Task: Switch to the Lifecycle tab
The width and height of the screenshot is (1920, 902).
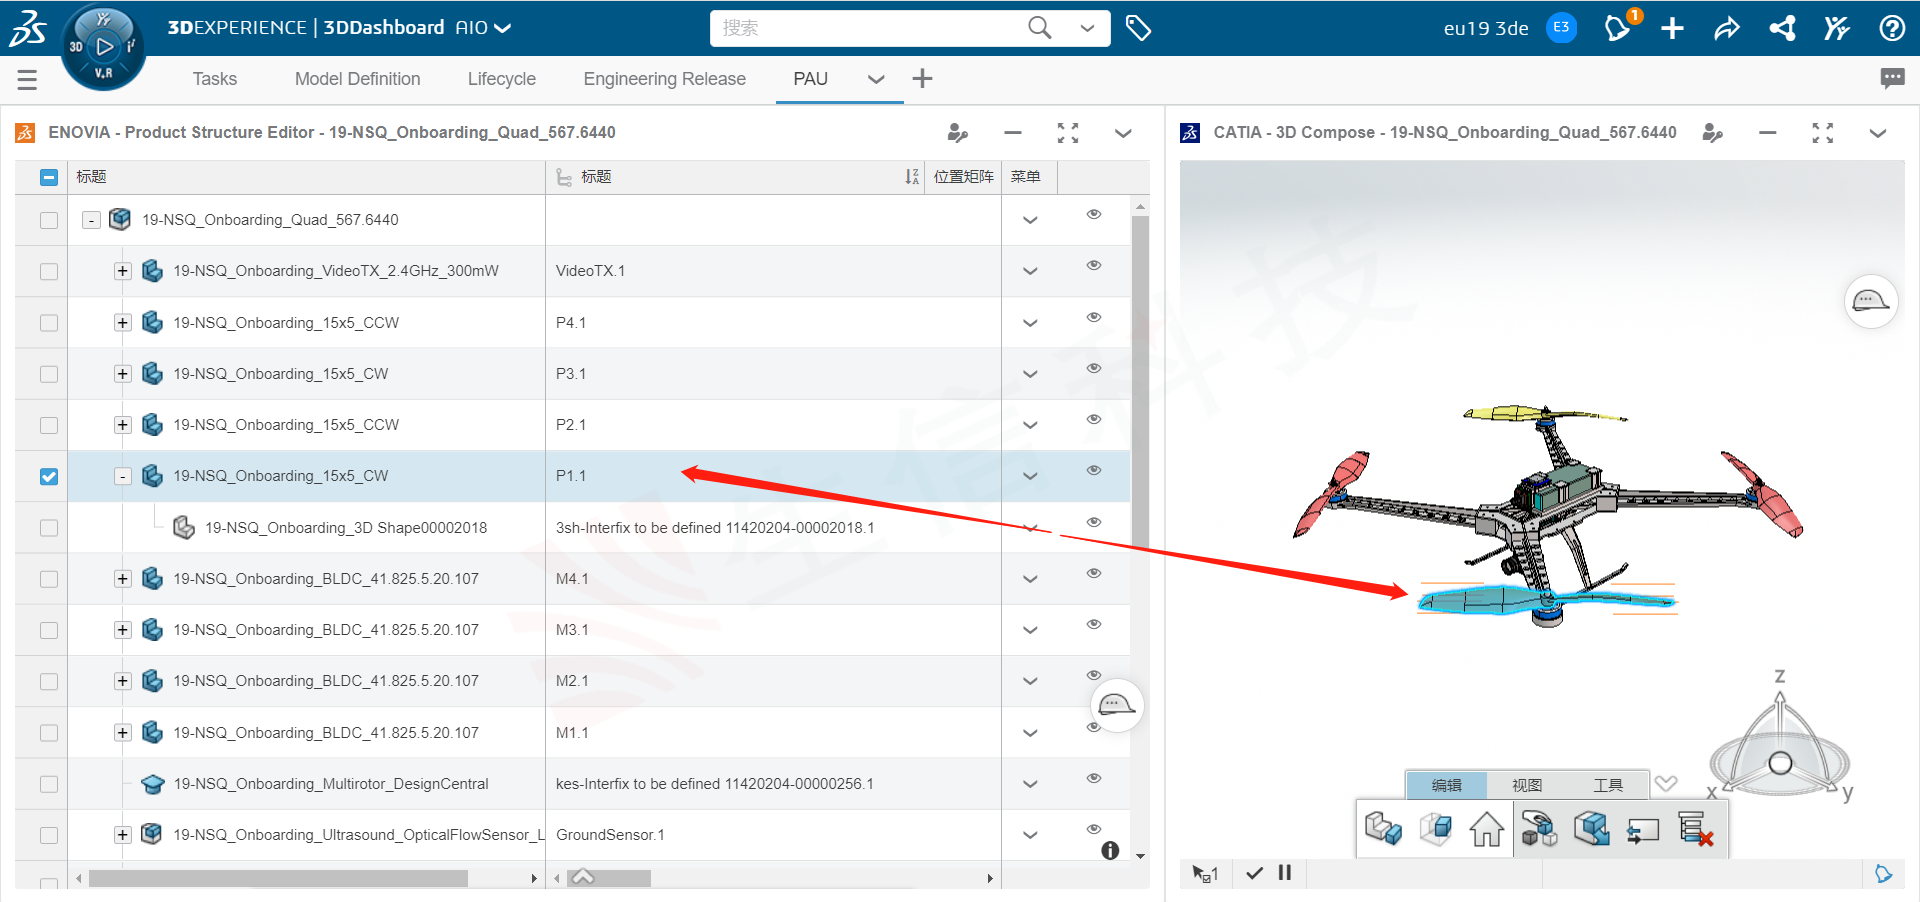Action: click(x=502, y=79)
